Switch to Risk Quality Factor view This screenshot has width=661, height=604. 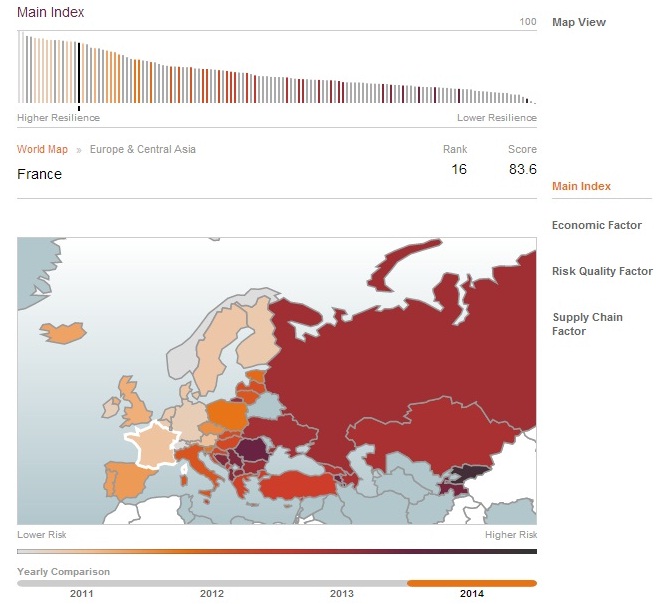(602, 271)
